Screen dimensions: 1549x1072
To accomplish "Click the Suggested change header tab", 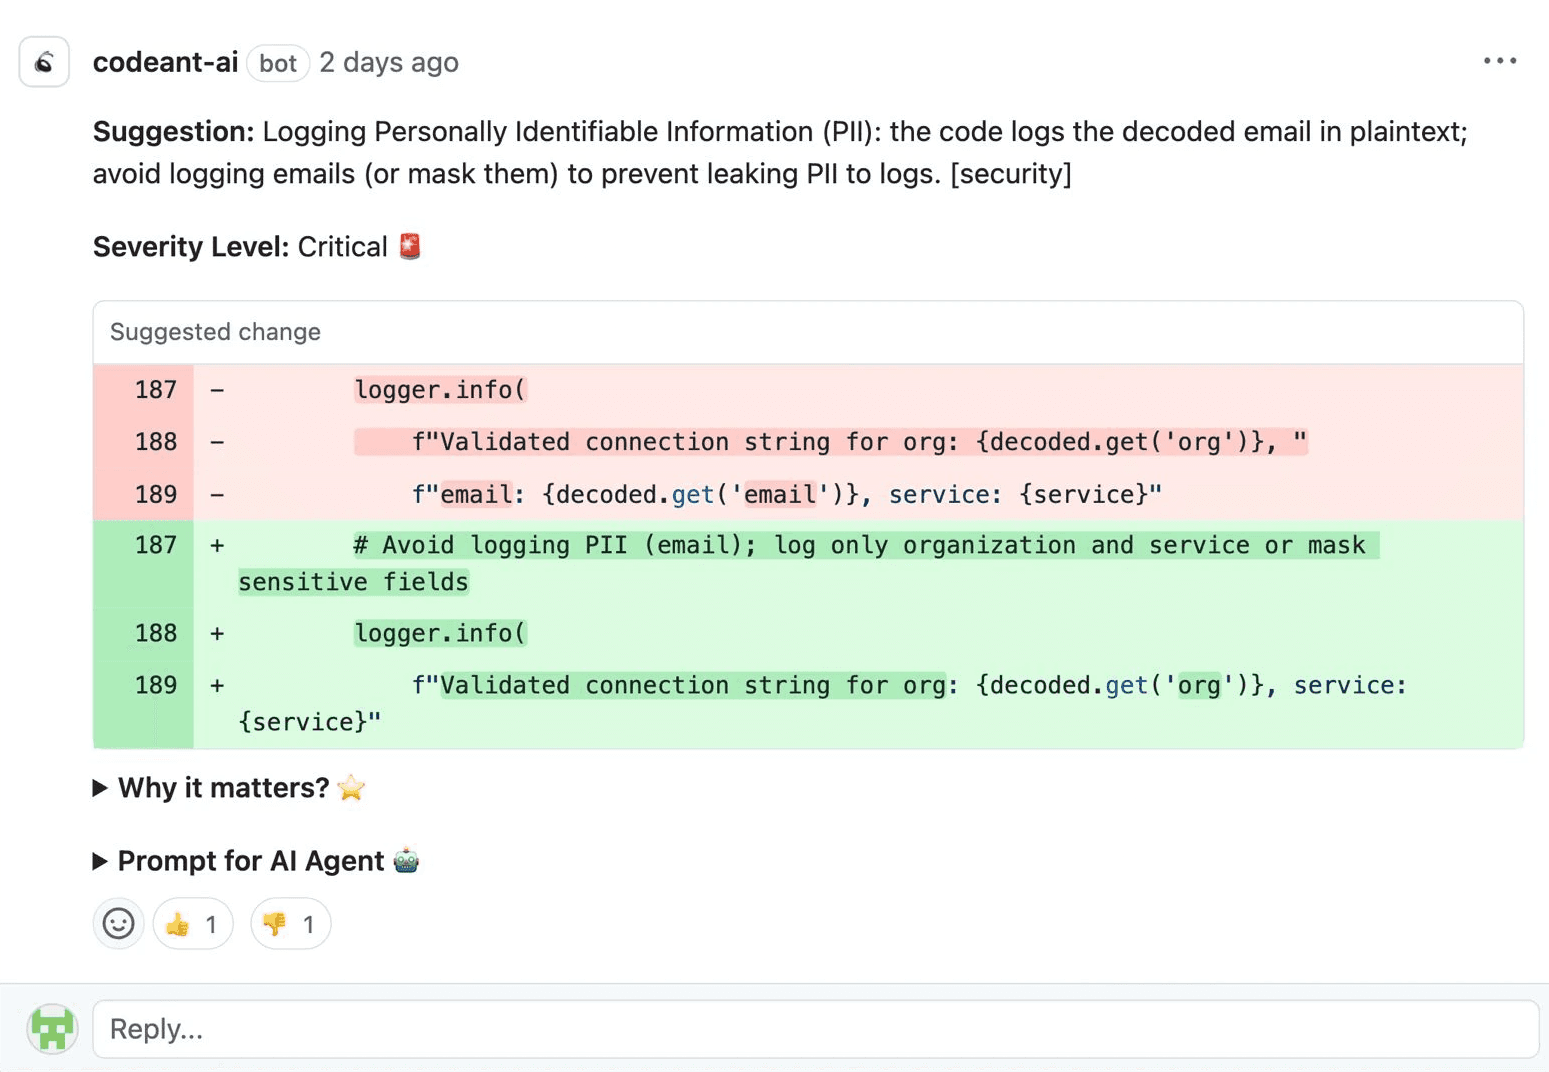I will coord(215,332).
